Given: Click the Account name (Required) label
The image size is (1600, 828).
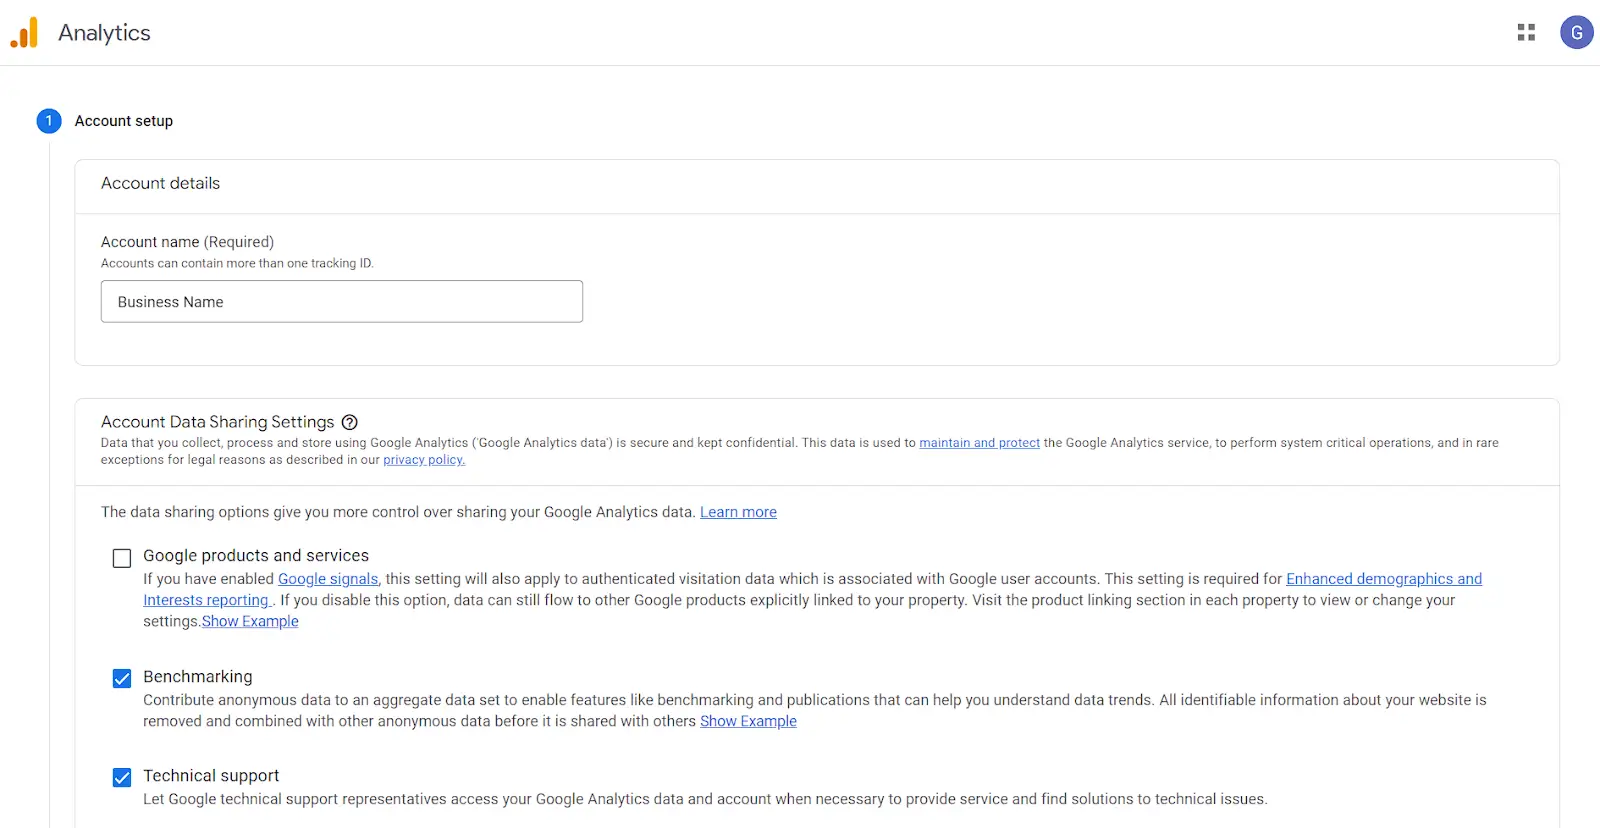Looking at the screenshot, I should (x=187, y=242).
